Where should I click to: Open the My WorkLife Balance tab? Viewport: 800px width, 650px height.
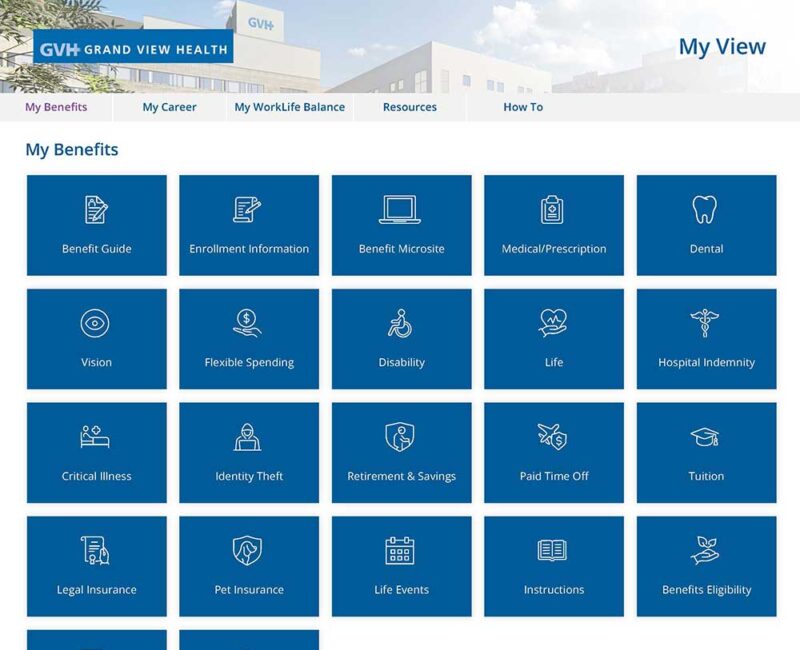[290, 107]
